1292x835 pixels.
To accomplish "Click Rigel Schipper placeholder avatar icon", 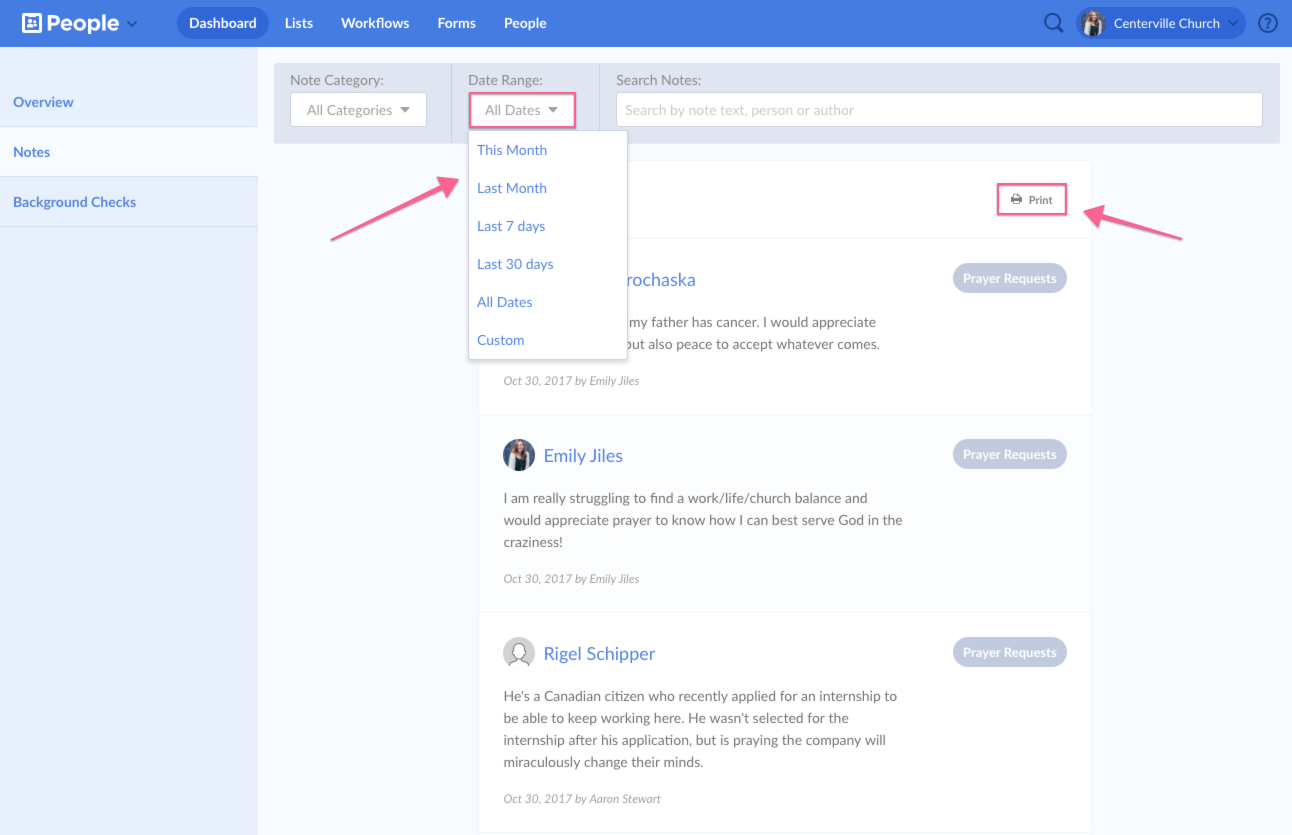I will (518, 653).
